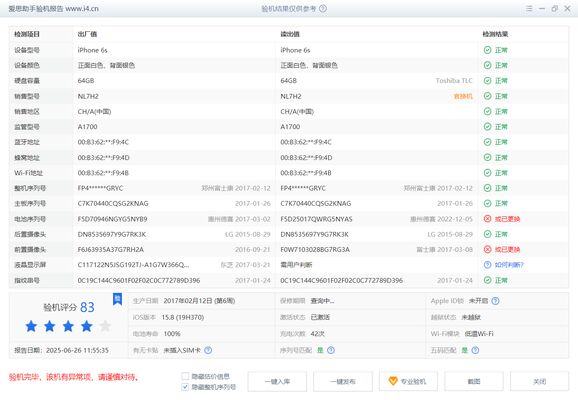Click green check icon in 蜂窝地址 row
Viewport: 578px width, 400px height.
[487, 157]
